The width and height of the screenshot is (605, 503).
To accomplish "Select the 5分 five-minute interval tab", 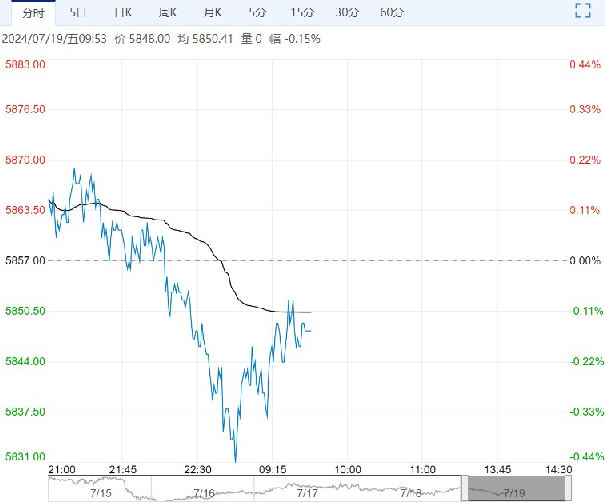I will 255,12.
